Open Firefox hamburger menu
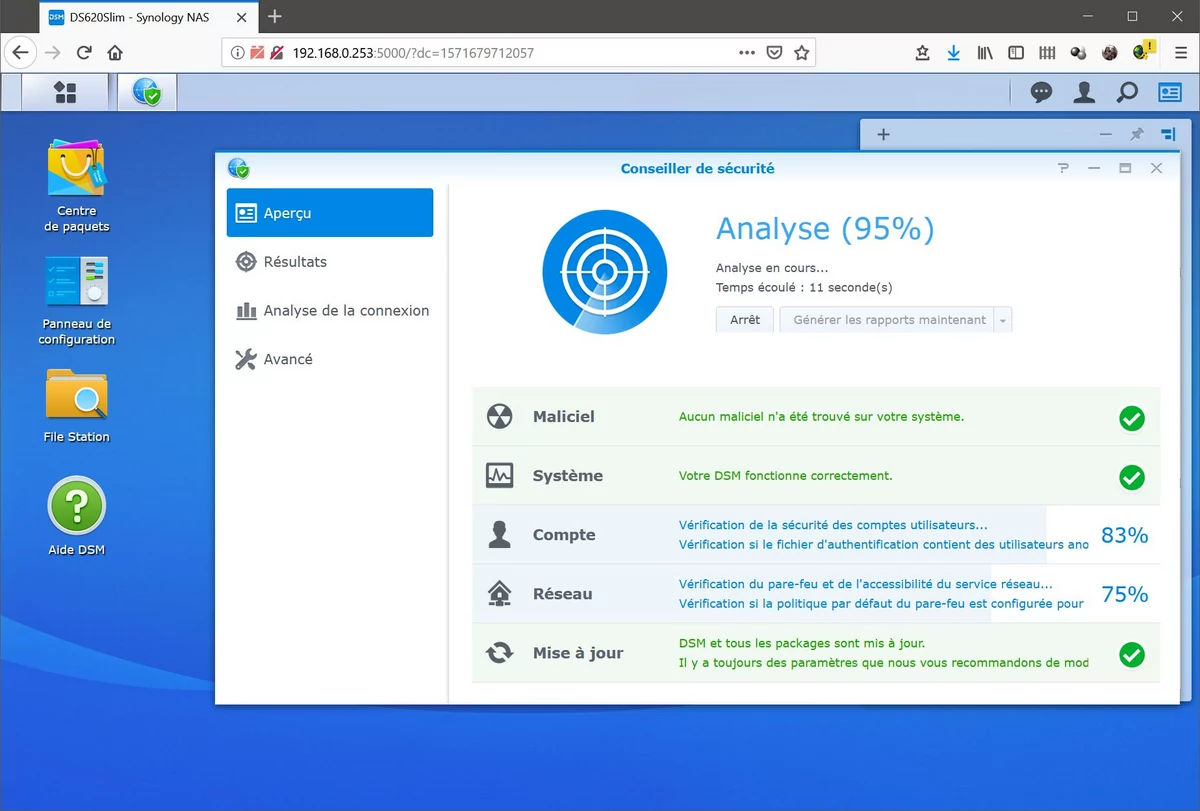 click(x=1181, y=53)
